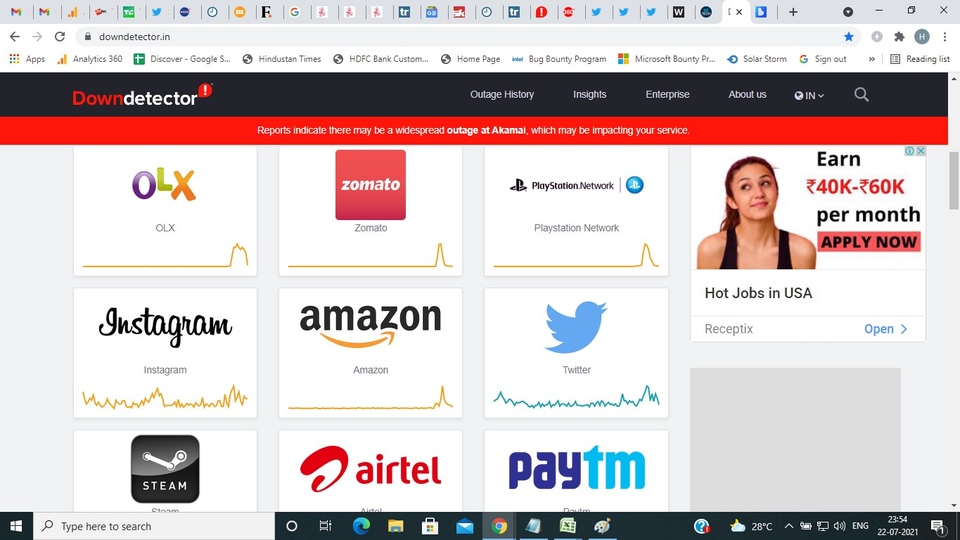Click the Twitter bird logo
The width and height of the screenshot is (960, 540).
576,327
